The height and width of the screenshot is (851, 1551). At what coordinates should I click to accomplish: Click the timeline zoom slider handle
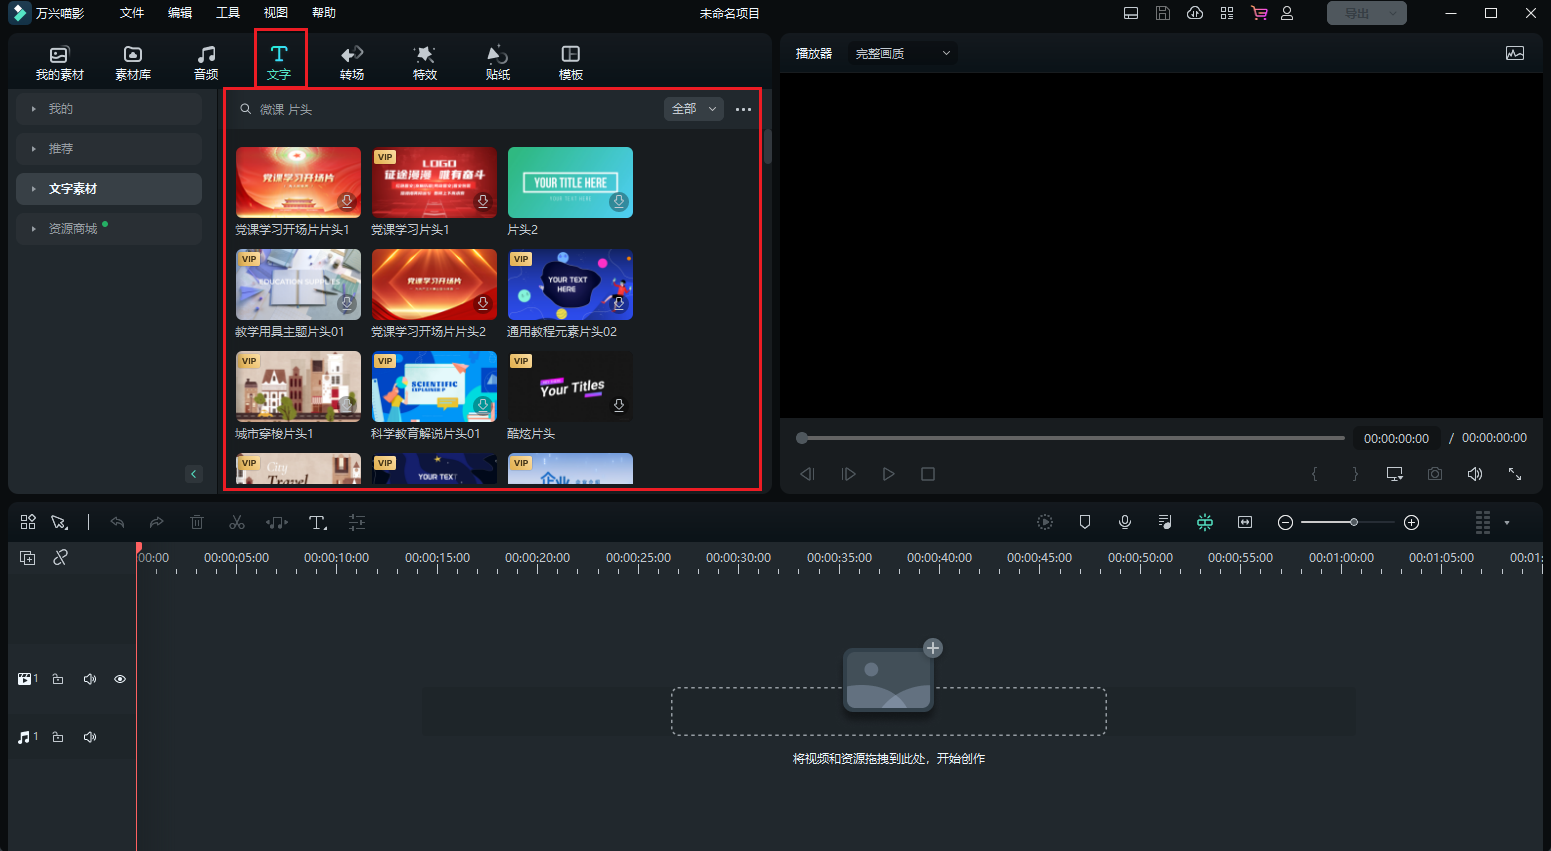pos(1354,522)
